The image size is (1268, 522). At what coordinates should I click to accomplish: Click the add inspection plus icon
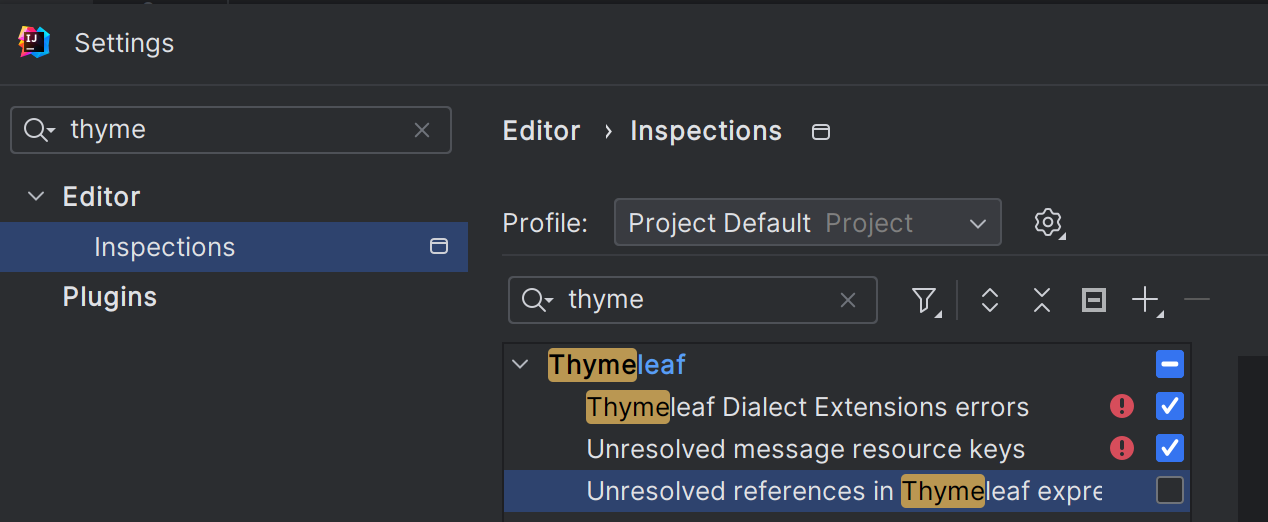(x=1145, y=300)
